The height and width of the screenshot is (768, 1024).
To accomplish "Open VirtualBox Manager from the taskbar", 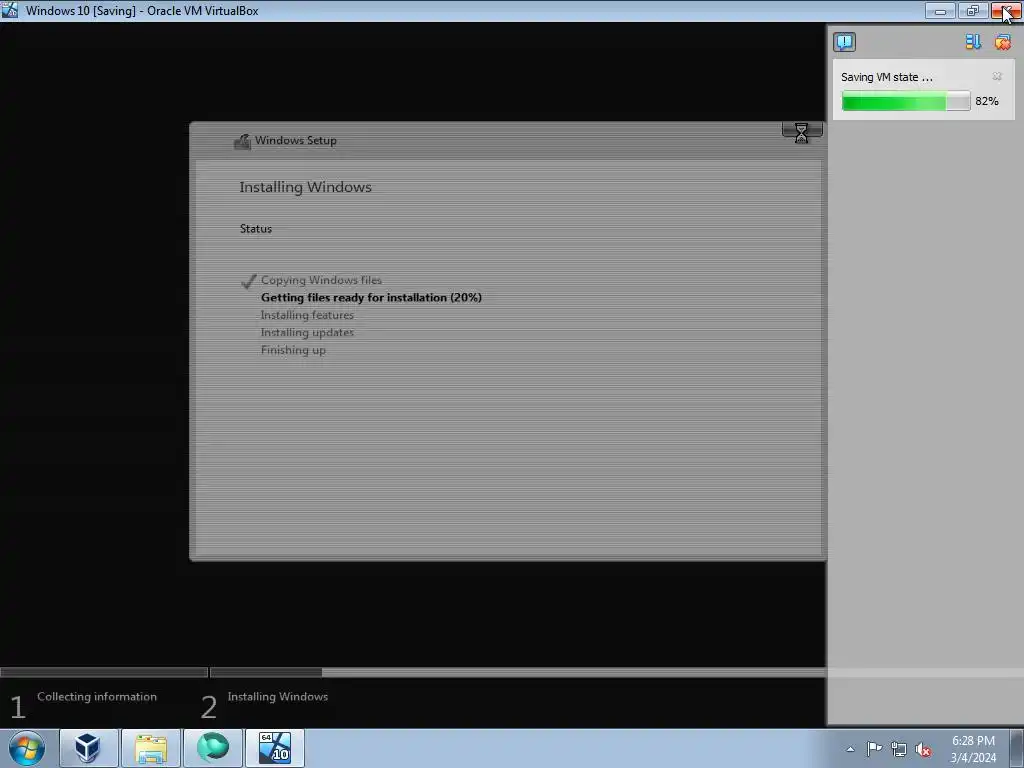I will (x=89, y=748).
